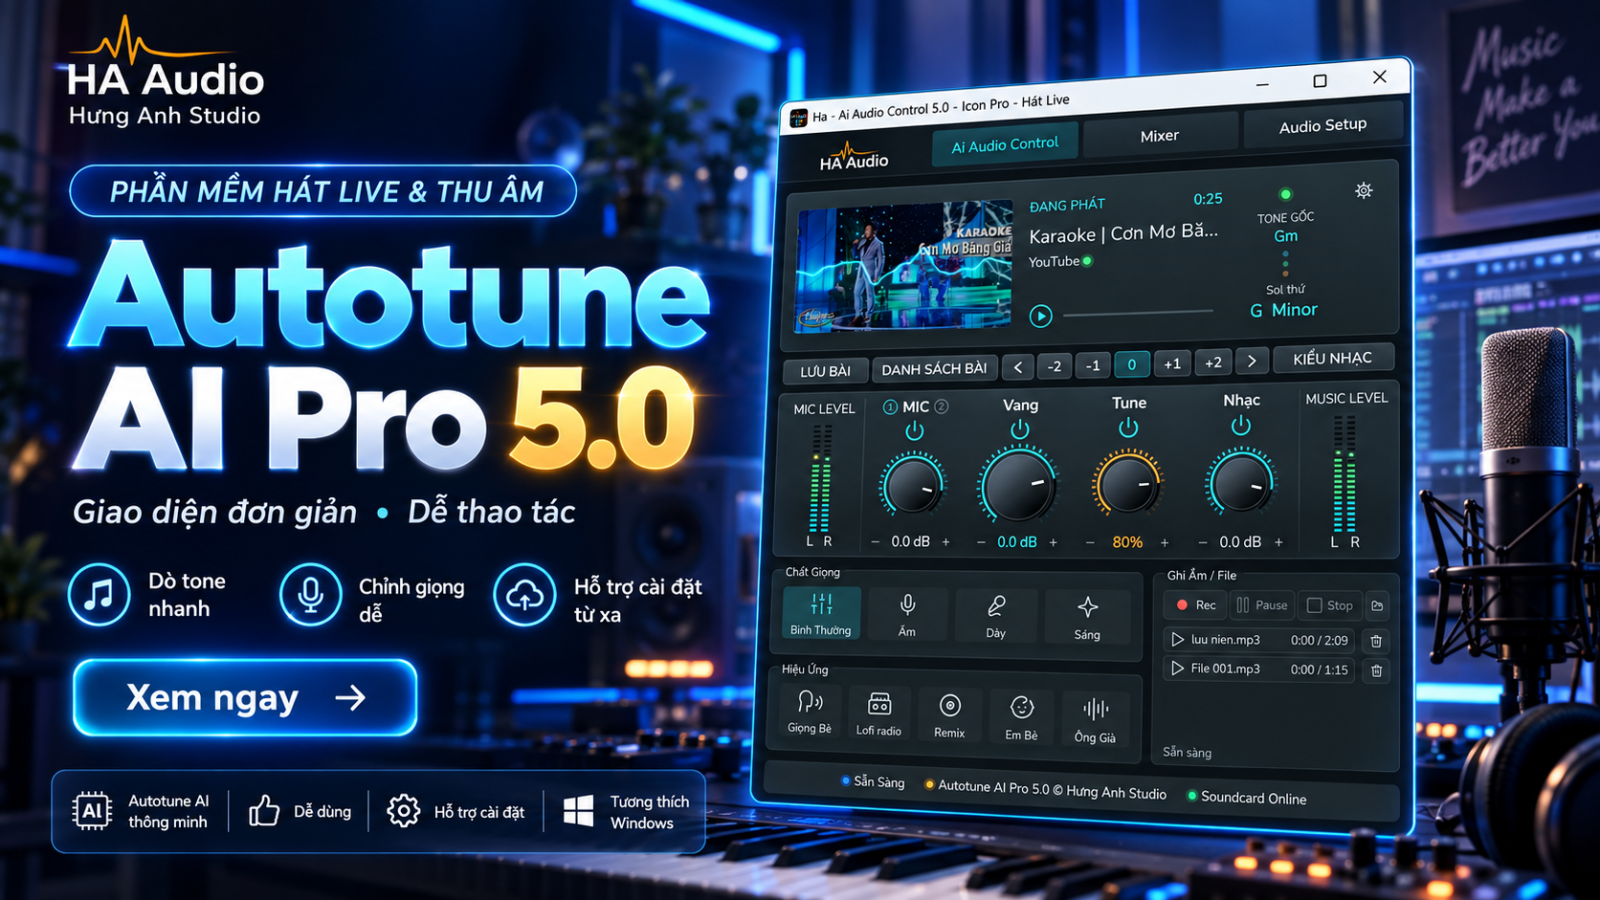Play File 001.mp3 file
The width and height of the screenshot is (1600, 900).
pyautogui.click(x=1177, y=668)
